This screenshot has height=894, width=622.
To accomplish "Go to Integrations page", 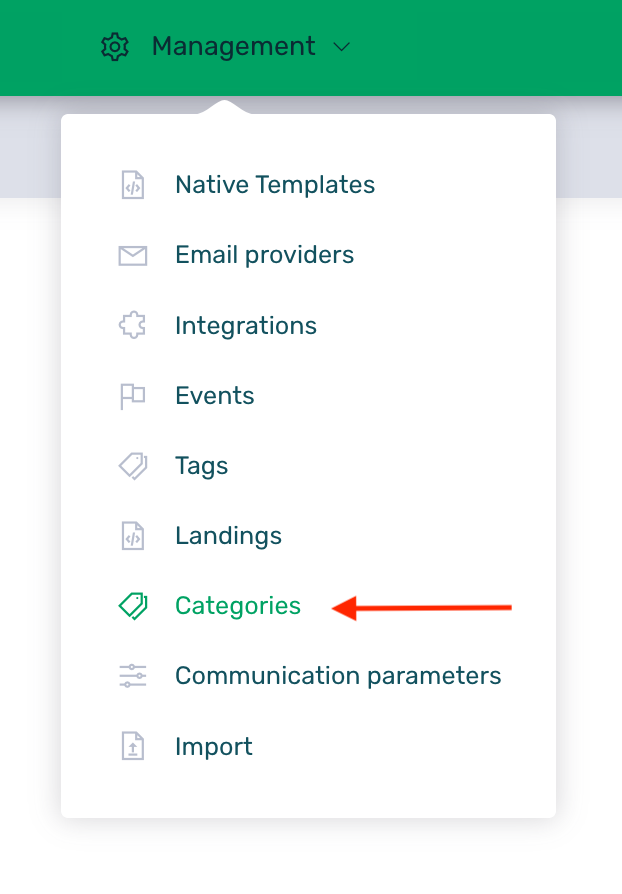I will 245,326.
